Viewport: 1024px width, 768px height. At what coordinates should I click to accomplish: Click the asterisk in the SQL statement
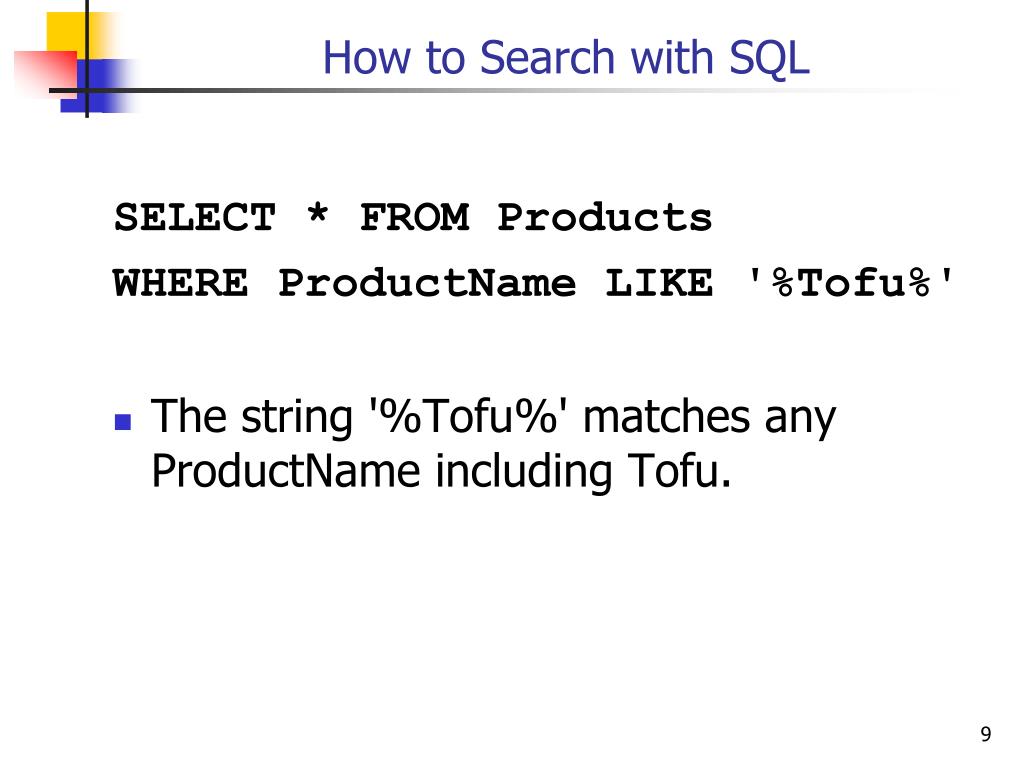(x=317, y=213)
